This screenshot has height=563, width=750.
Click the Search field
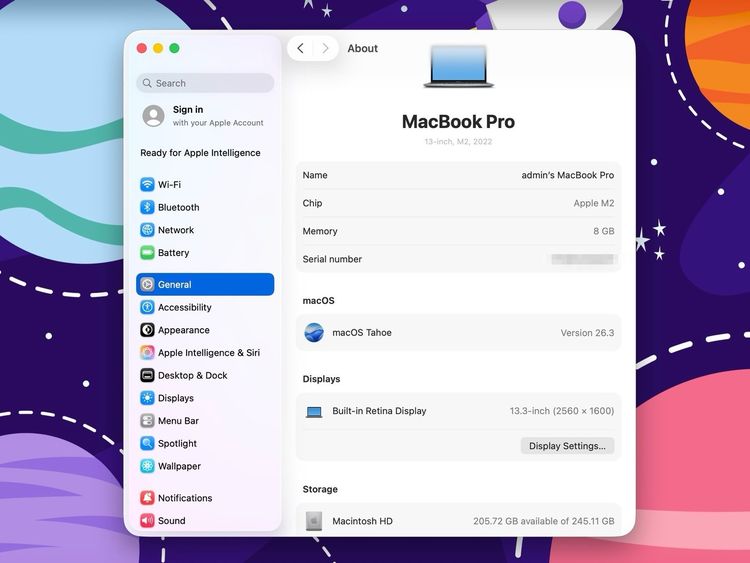[x=205, y=83]
